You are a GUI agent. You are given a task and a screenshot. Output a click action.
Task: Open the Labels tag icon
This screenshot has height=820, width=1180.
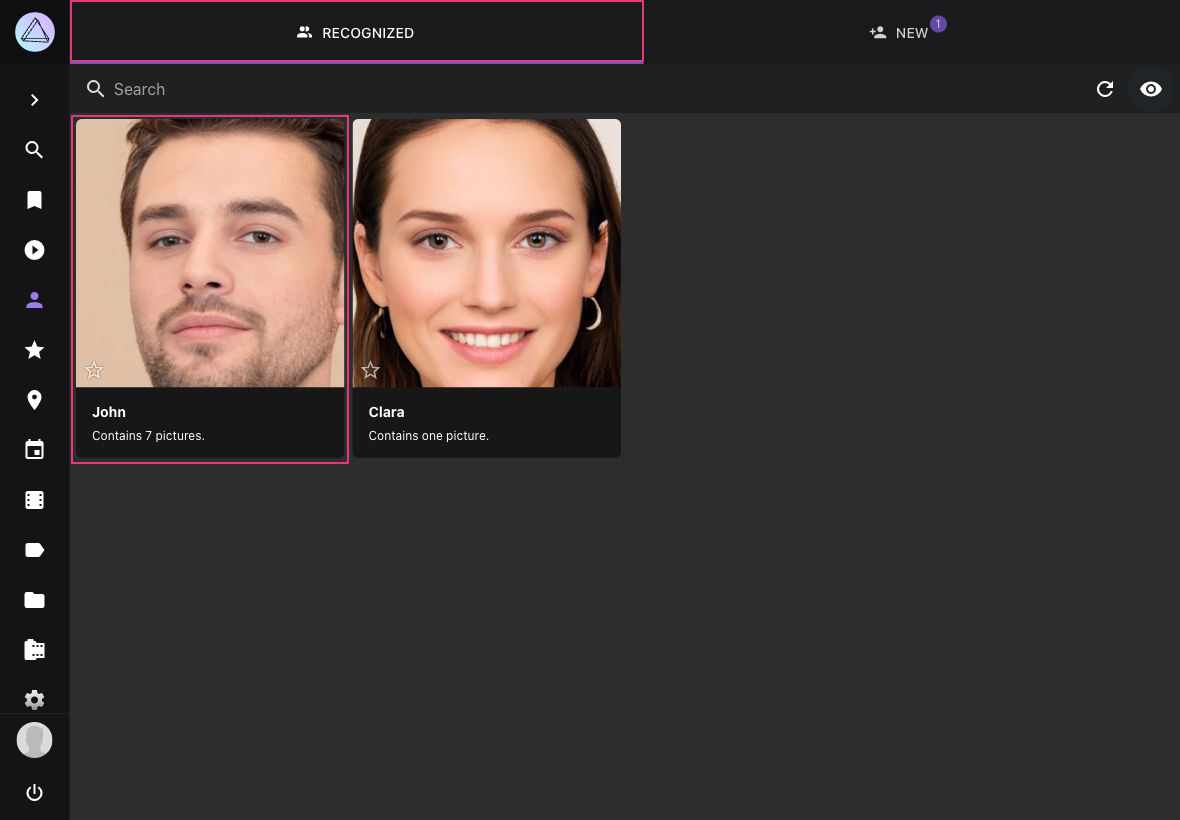[x=35, y=550]
